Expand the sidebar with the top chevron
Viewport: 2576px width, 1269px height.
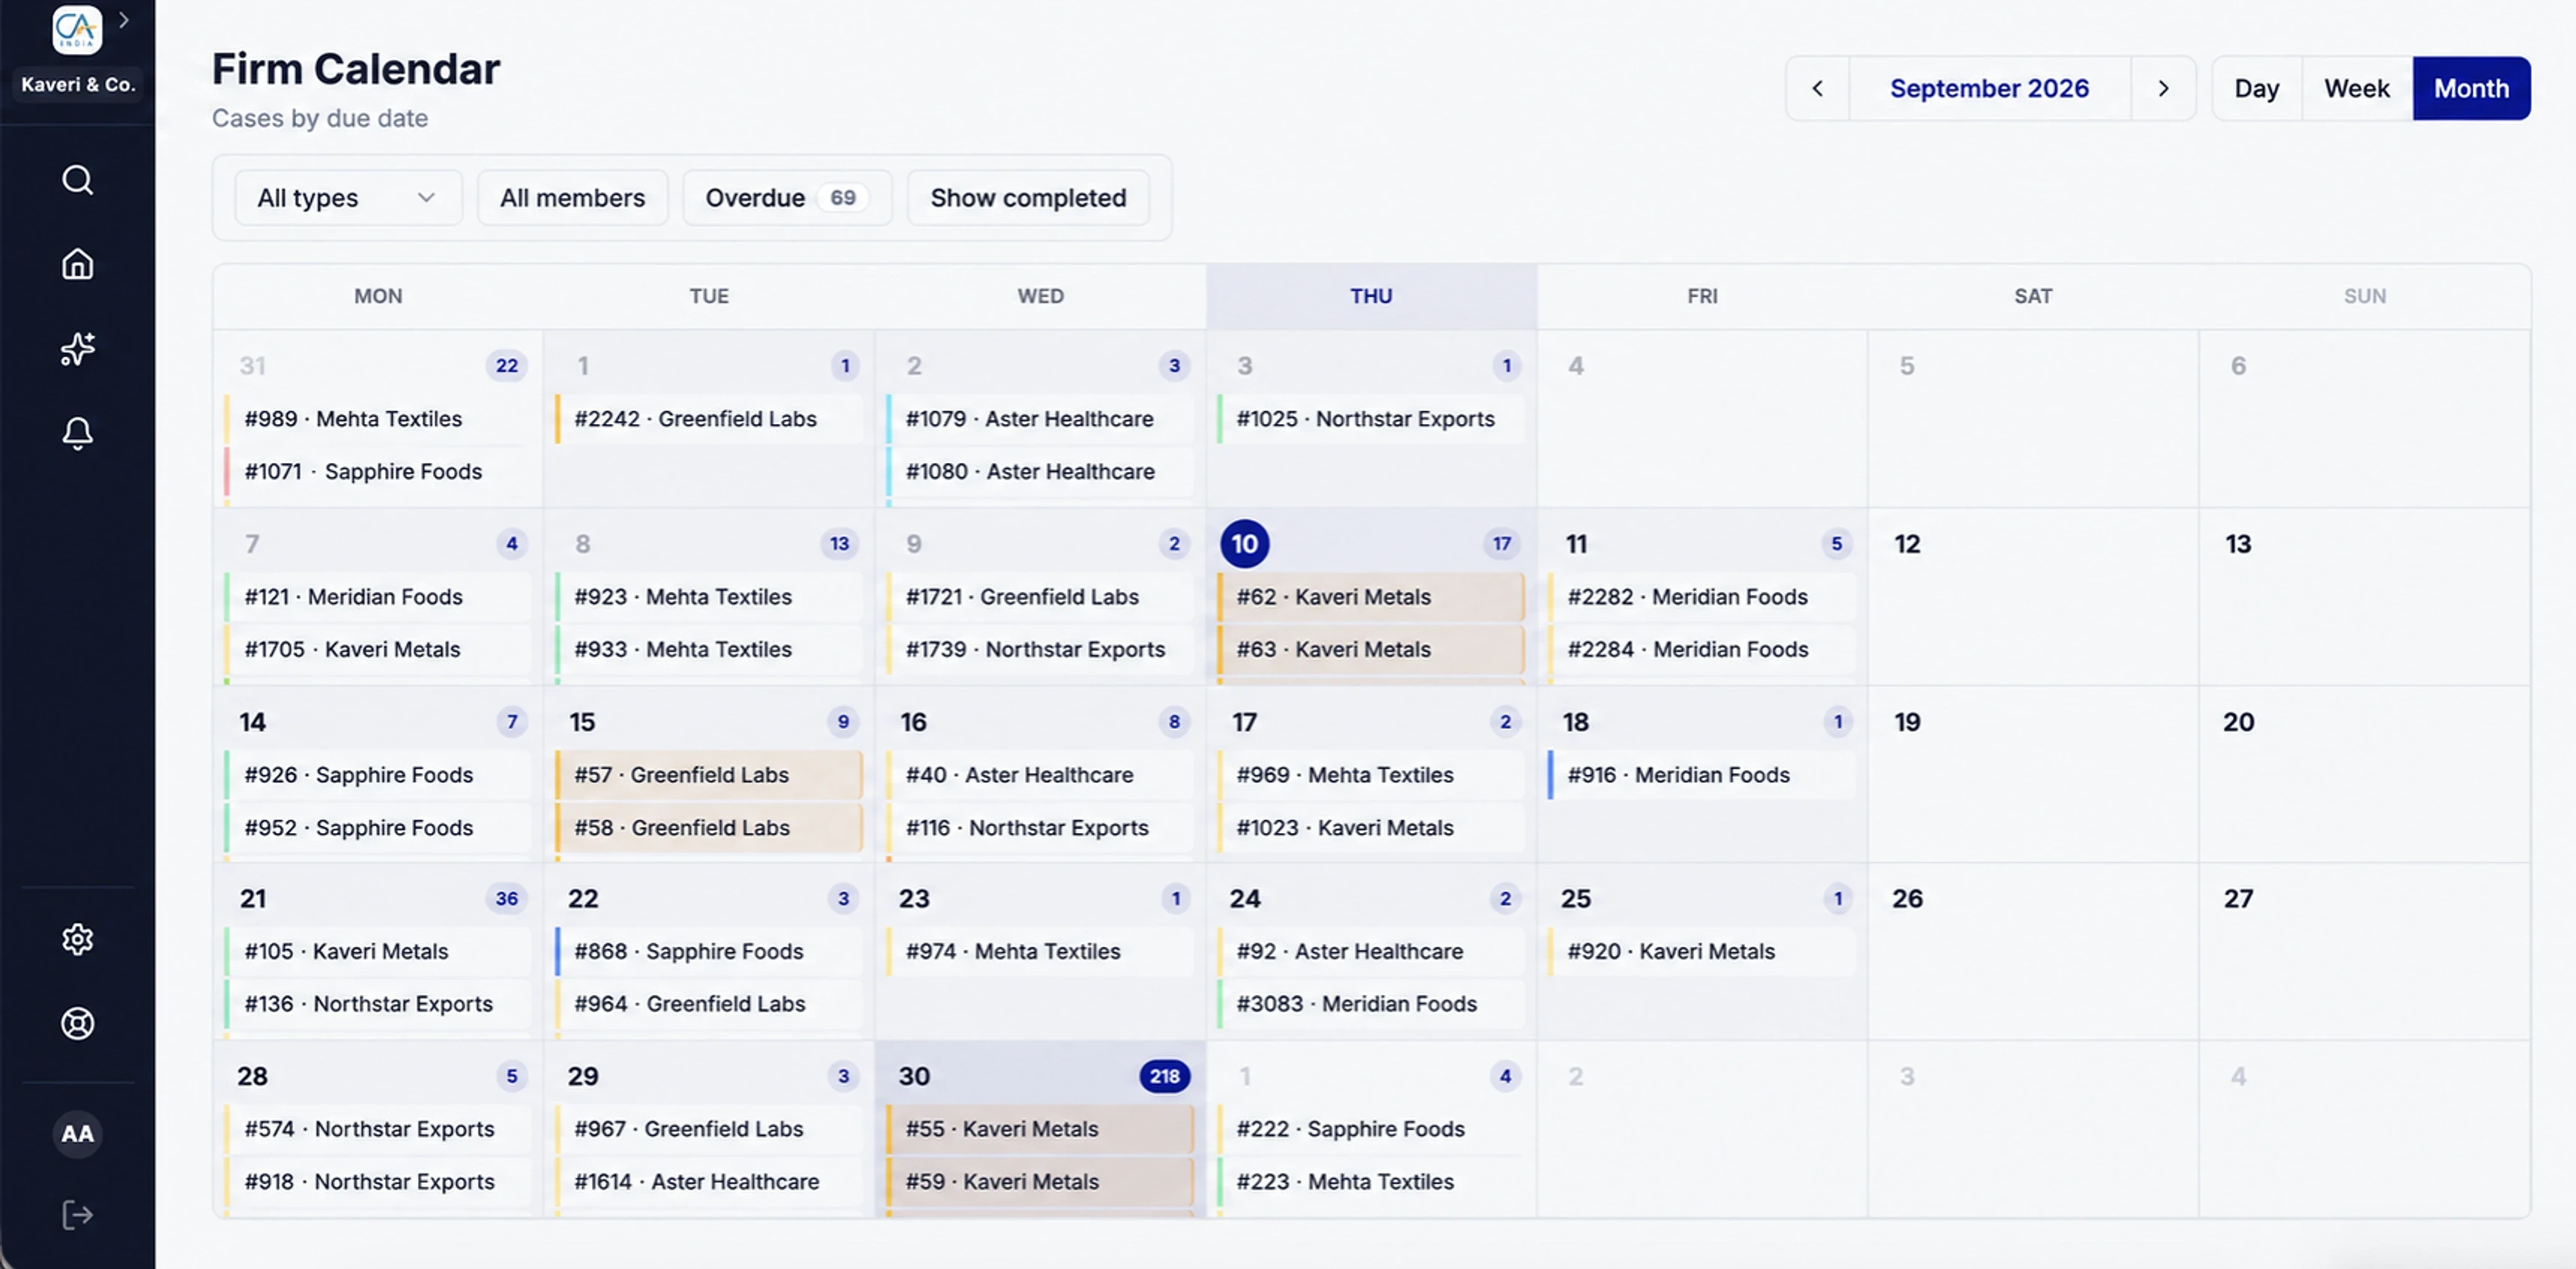tap(124, 20)
